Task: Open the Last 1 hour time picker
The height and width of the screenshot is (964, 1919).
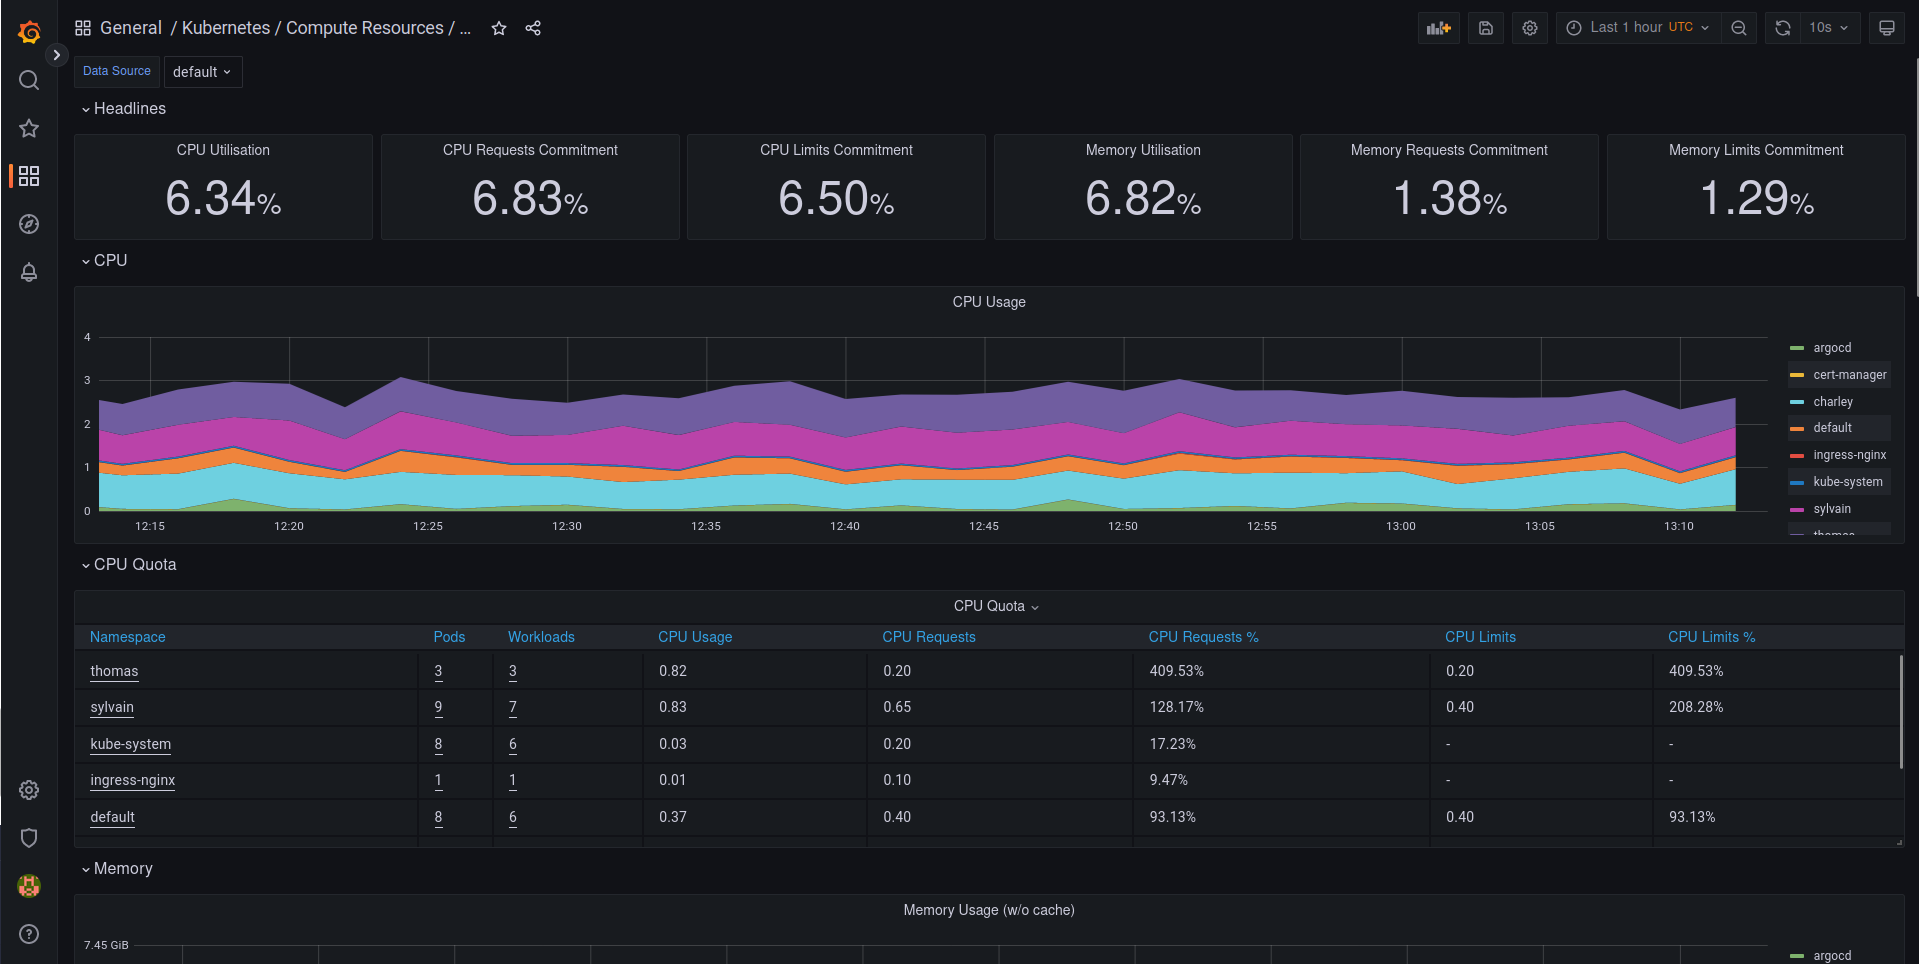Action: click(x=1638, y=28)
